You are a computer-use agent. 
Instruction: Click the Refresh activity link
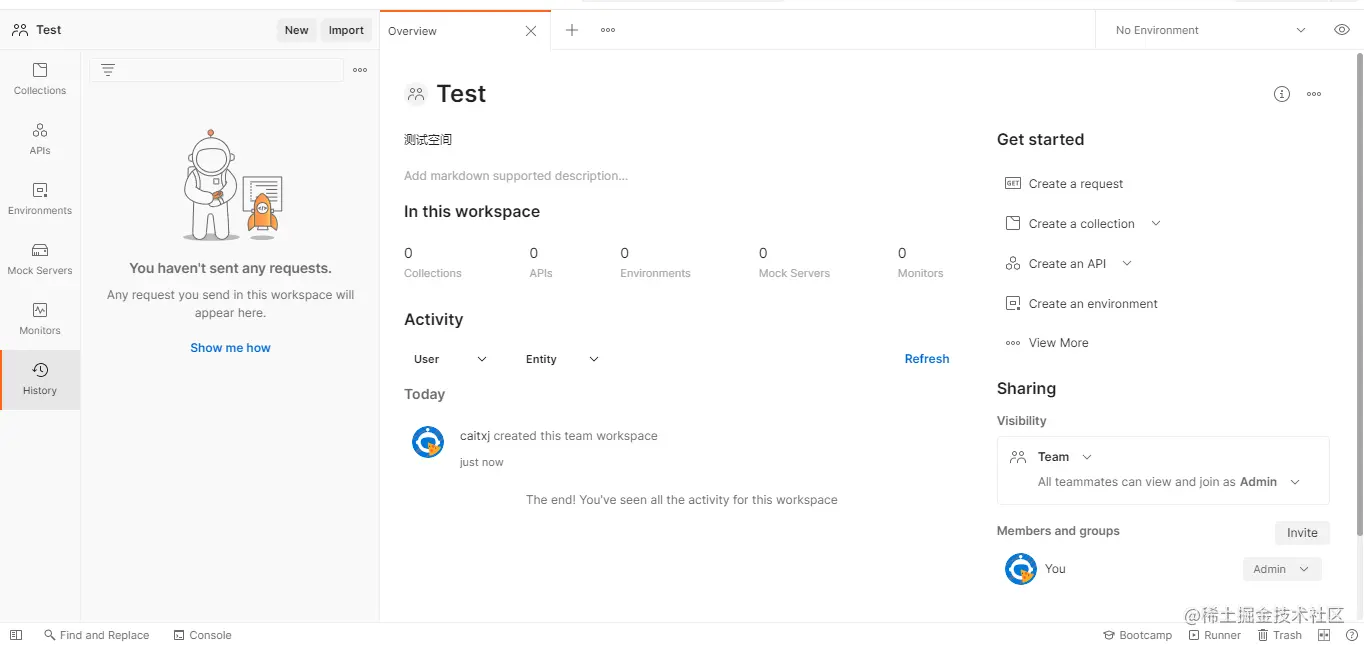pyautogui.click(x=927, y=359)
